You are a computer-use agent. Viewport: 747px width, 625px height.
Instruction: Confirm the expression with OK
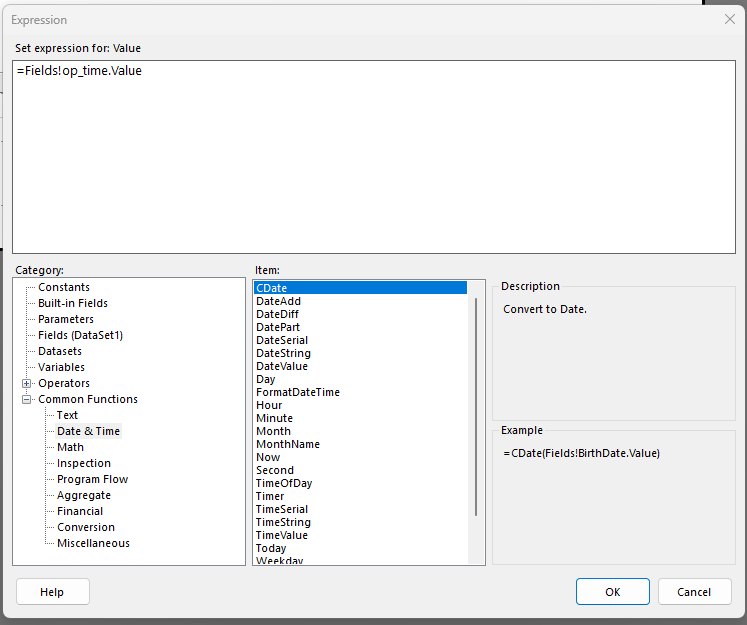tap(612, 592)
